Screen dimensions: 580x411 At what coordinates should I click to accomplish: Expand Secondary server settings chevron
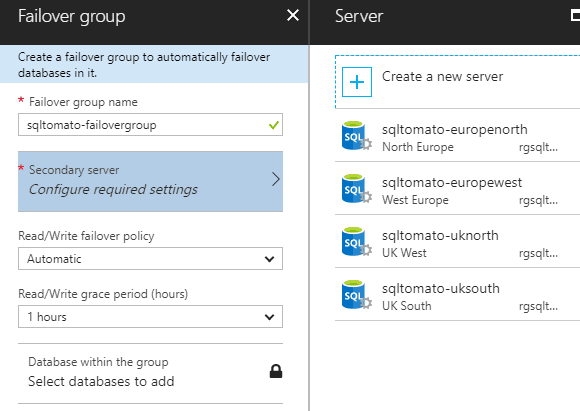point(276,179)
